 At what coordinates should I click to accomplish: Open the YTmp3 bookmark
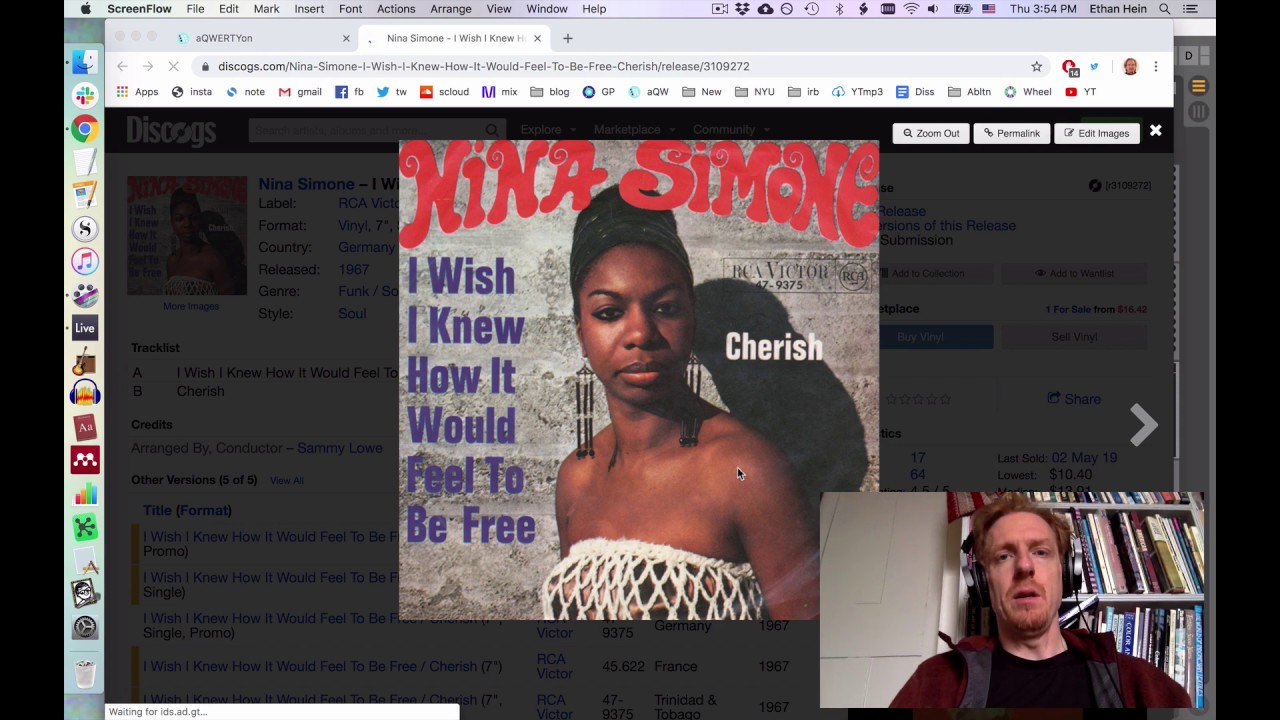coord(857,91)
